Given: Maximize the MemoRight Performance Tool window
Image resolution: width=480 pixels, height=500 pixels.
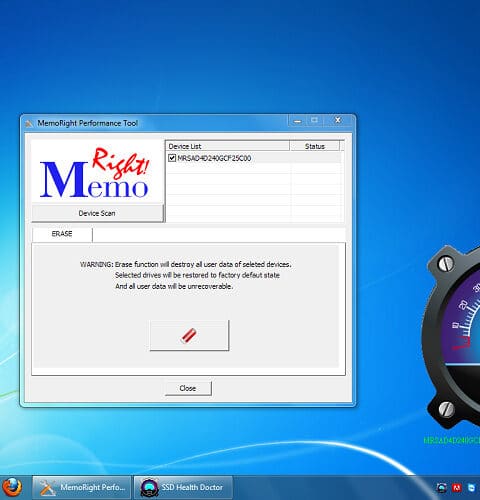Looking at the screenshot, I should [x=314, y=121].
